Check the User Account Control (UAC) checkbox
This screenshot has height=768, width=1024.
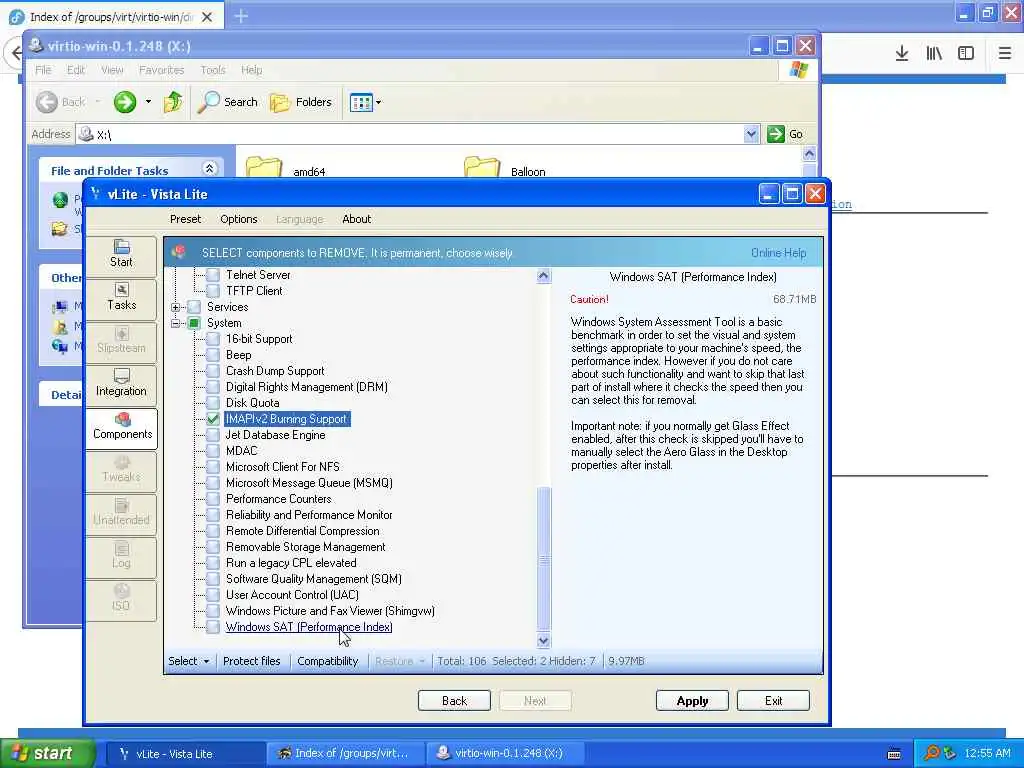(213, 595)
